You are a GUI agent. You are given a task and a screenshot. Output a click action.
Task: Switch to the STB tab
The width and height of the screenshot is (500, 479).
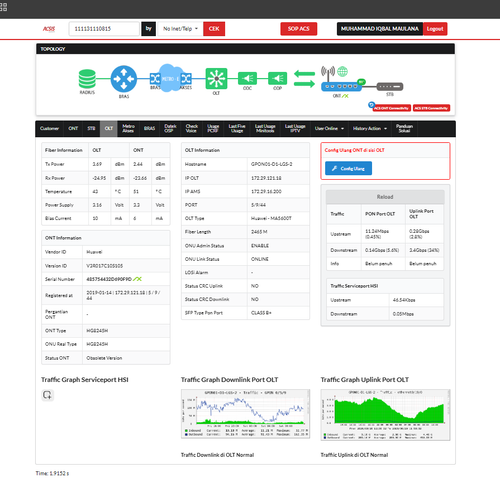[x=91, y=129]
